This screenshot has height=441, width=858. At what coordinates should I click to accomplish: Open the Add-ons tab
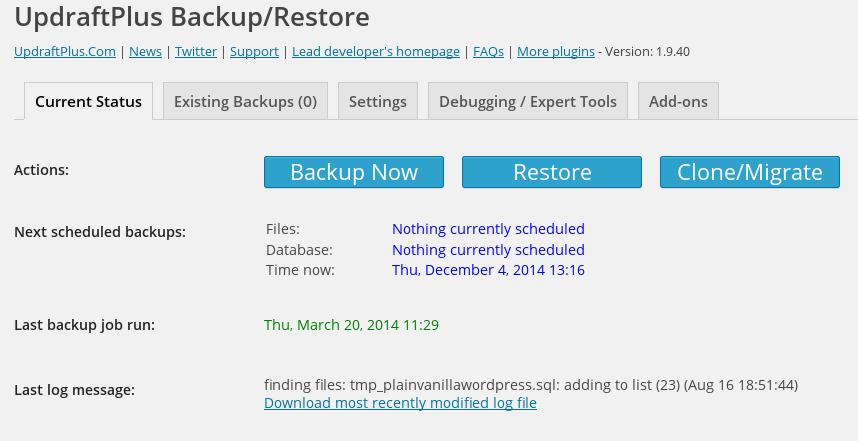pos(678,101)
